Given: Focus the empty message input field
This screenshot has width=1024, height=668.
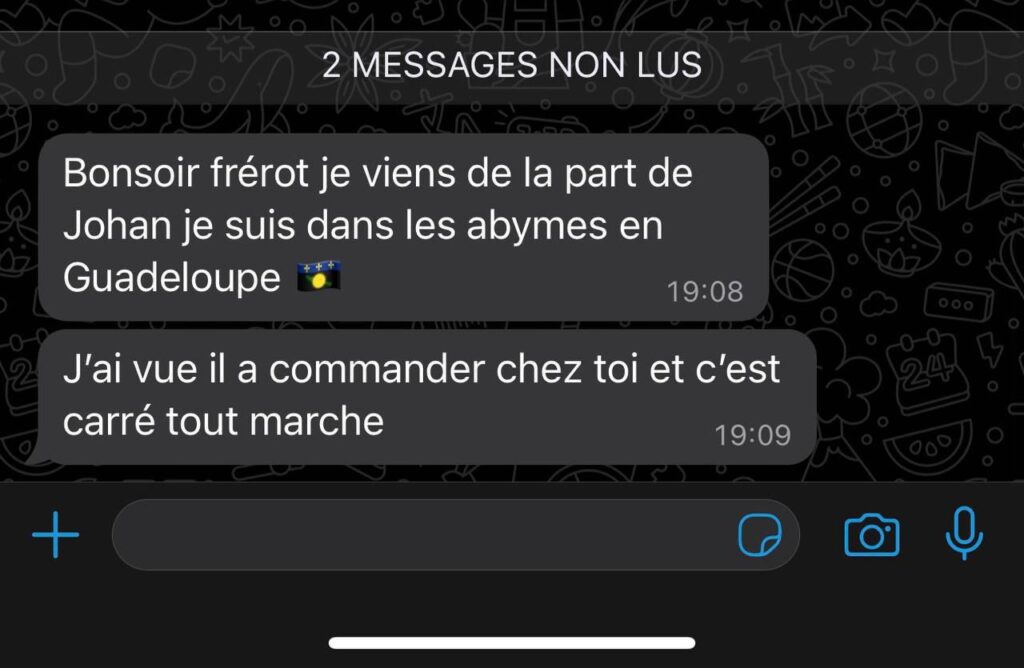Looking at the screenshot, I should [x=456, y=535].
